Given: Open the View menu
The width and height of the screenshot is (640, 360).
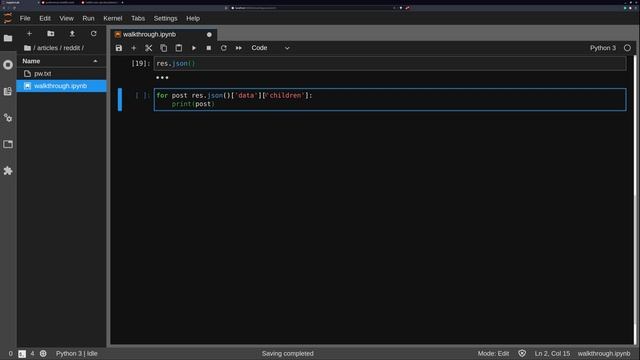Looking at the screenshot, I should (67, 18).
